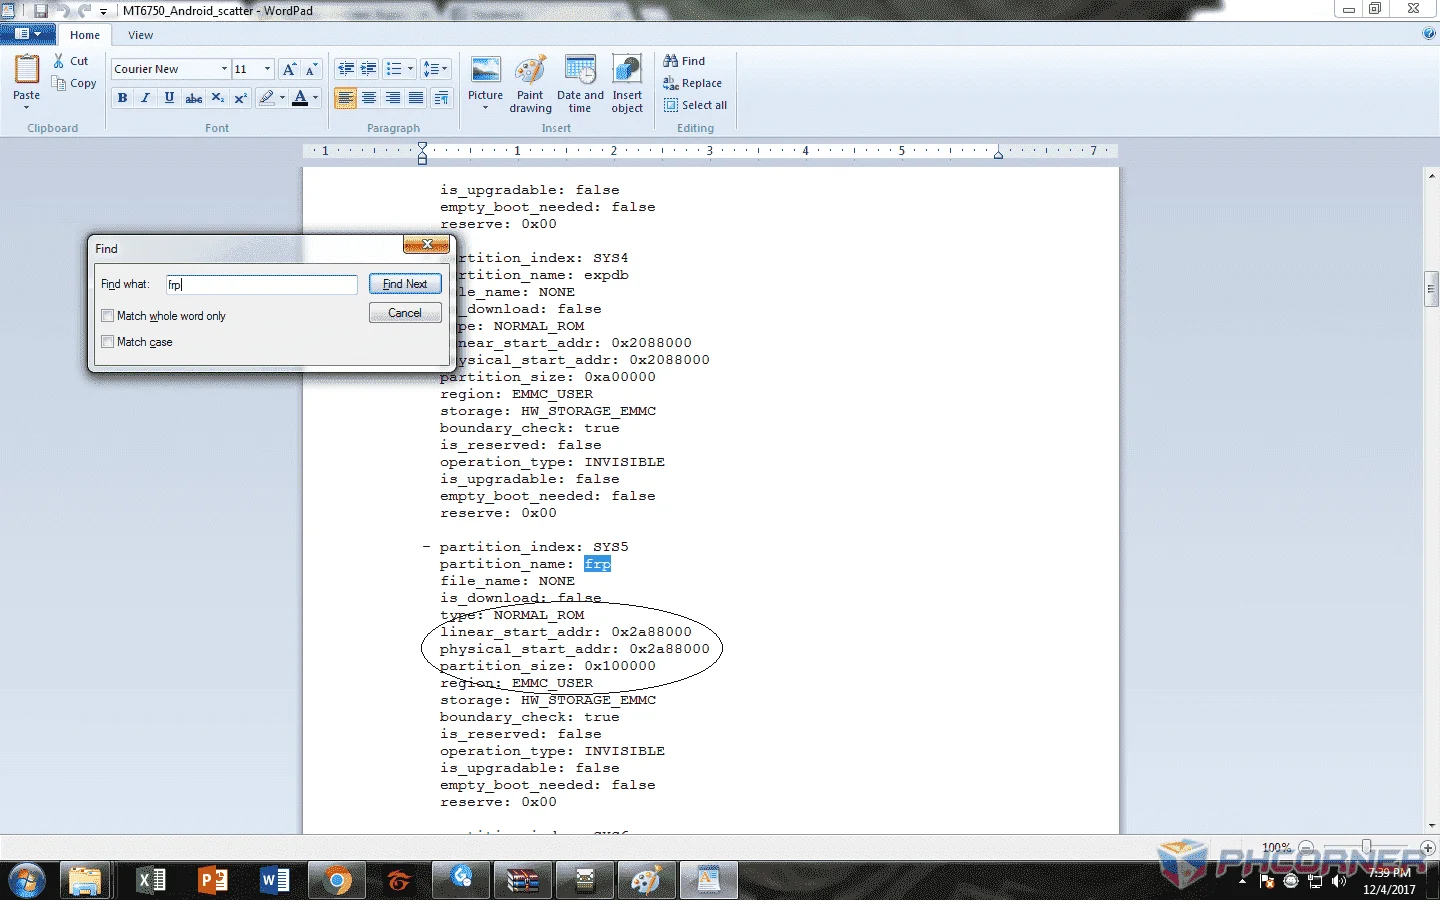The height and width of the screenshot is (900, 1440).
Task: Toggle Bold formatting
Action: [x=122, y=98]
